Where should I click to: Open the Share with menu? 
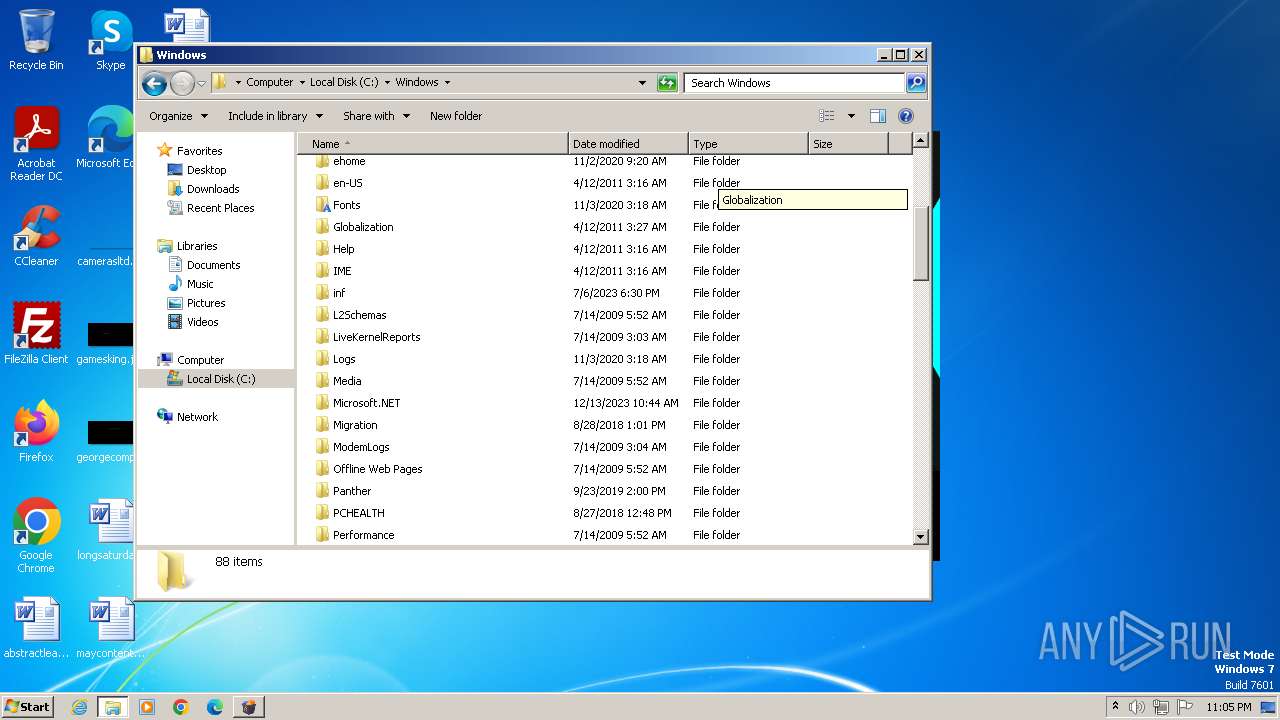tap(376, 116)
